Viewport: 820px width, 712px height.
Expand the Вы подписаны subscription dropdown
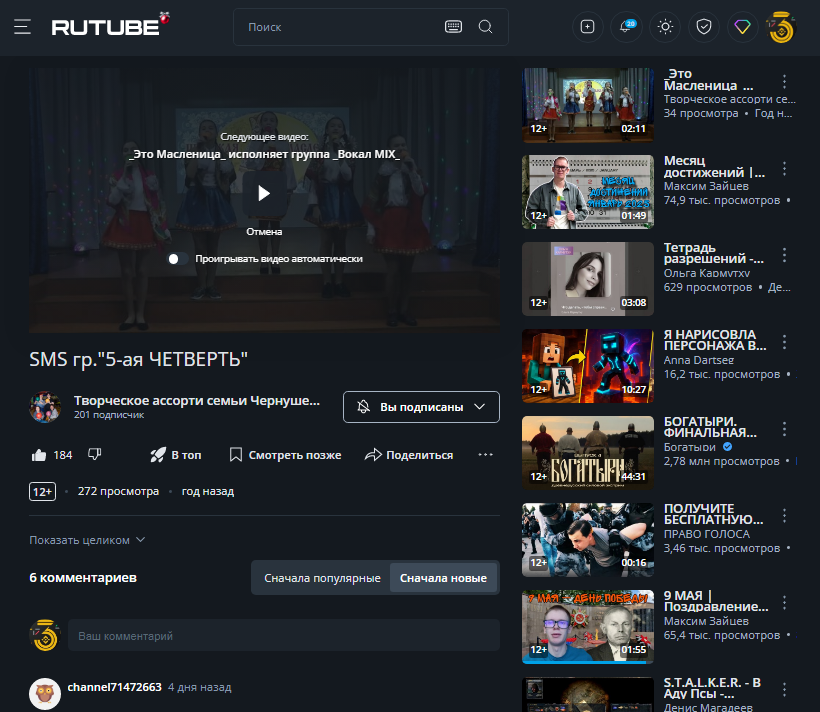[x=421, y=407]
